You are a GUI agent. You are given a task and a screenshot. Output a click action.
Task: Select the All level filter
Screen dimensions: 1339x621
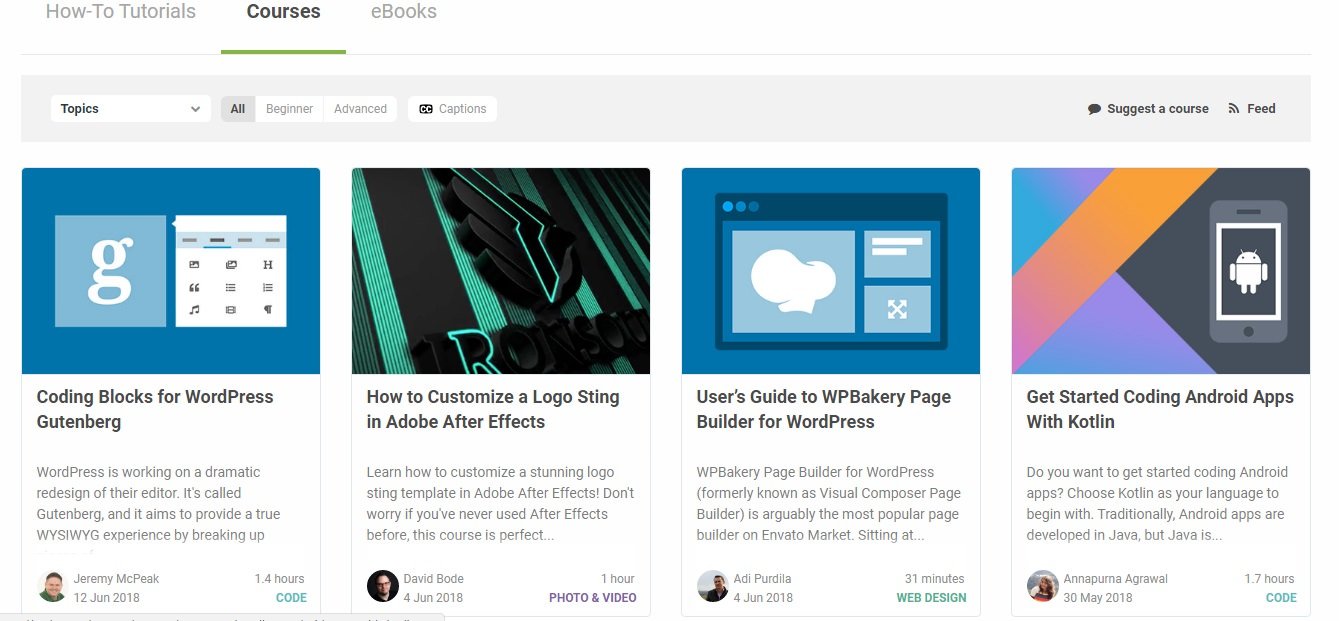point(238,109)
